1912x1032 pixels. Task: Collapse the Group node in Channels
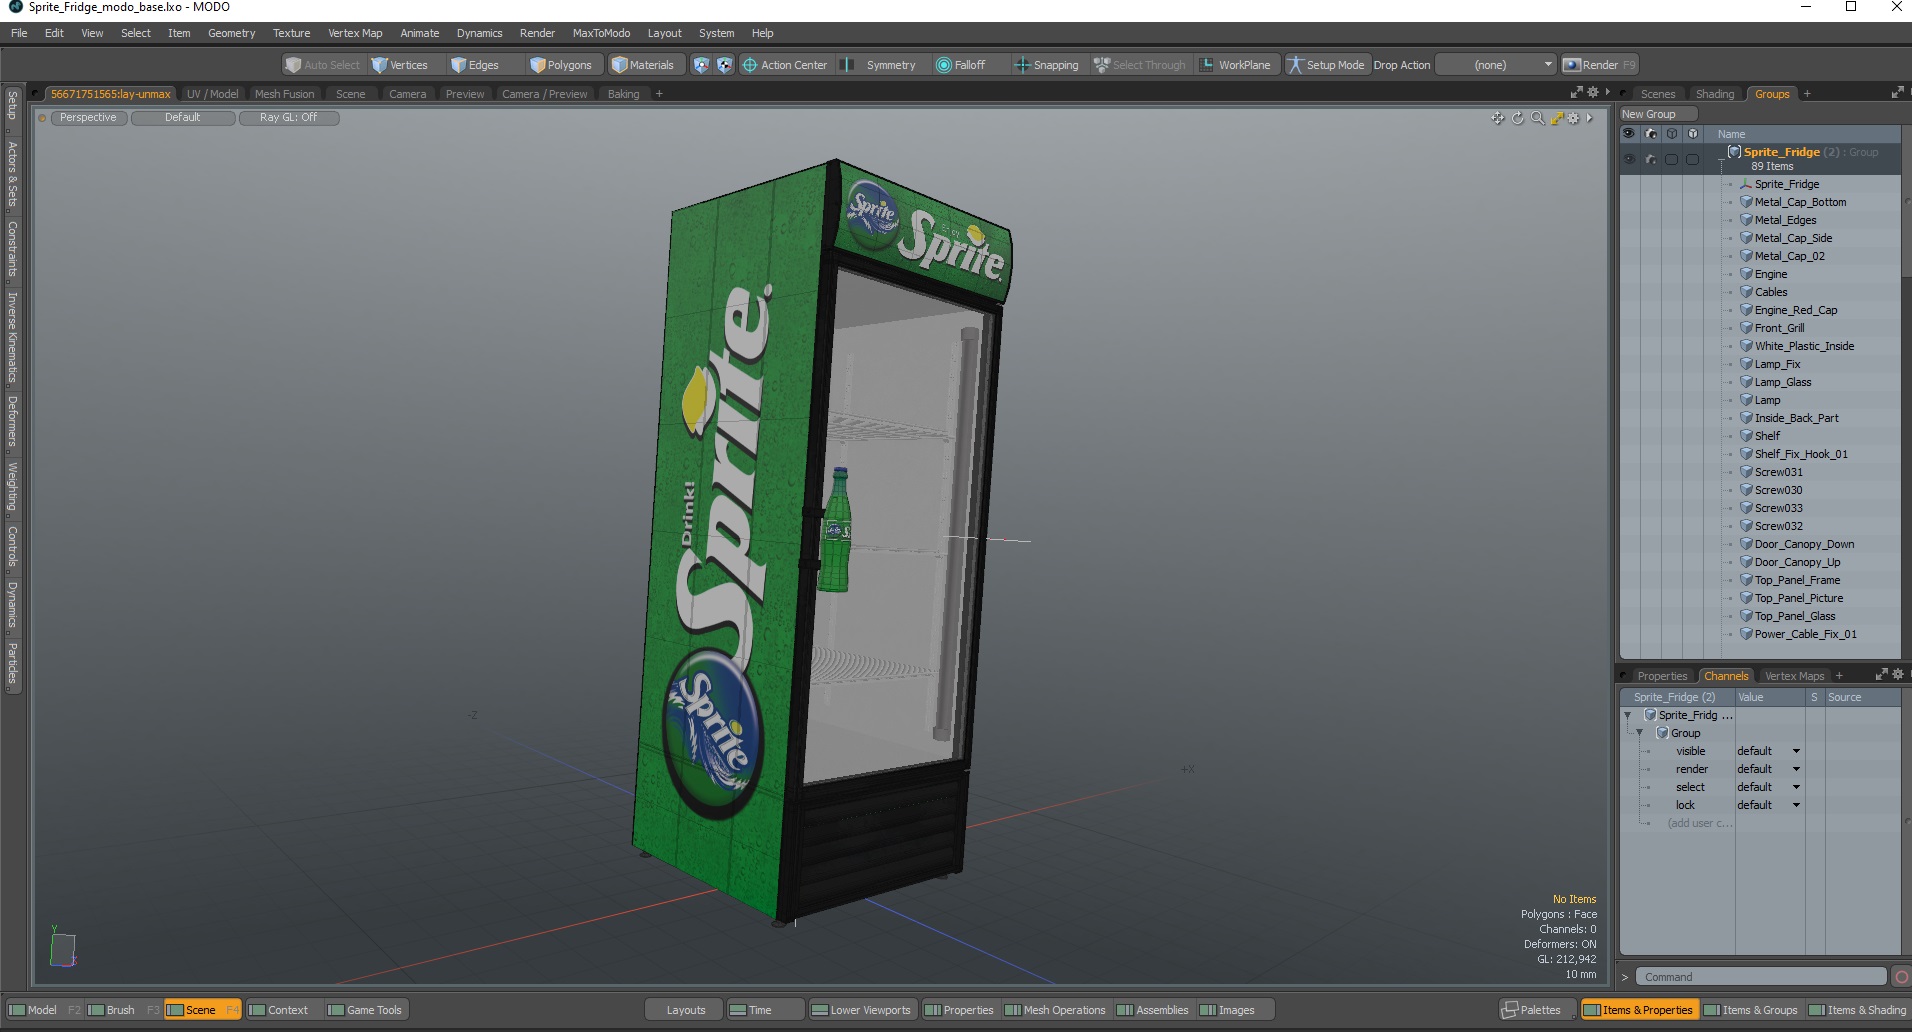coord(1639,733)
